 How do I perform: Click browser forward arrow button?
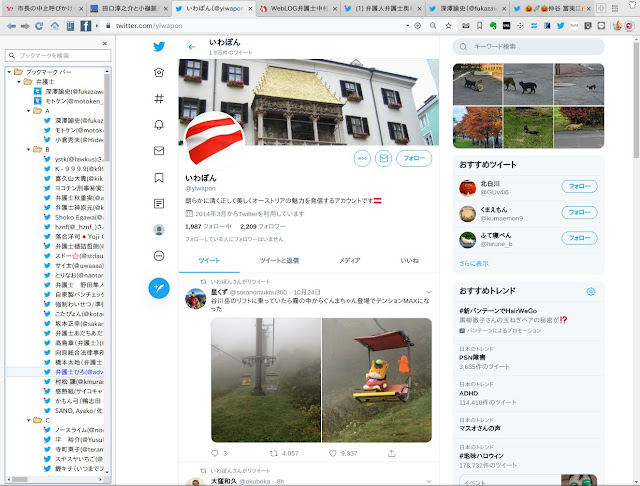(x=25, y=26)
